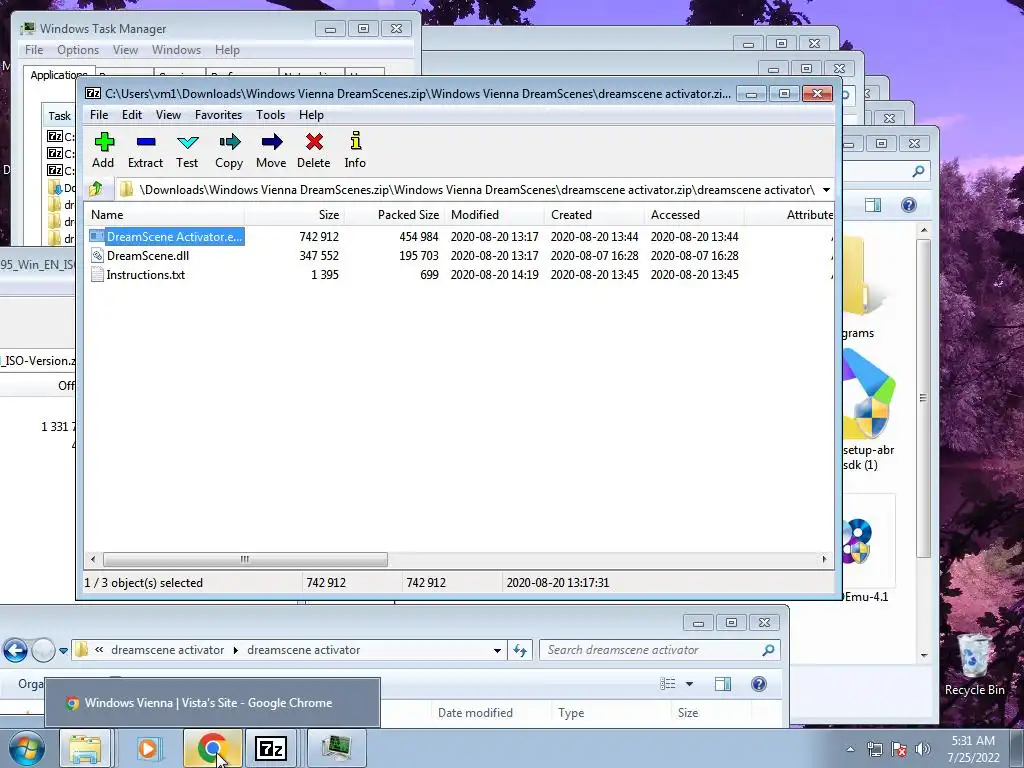Open Windows Explorer from the taskbar

pyautogui.click(x=85, y=748)
